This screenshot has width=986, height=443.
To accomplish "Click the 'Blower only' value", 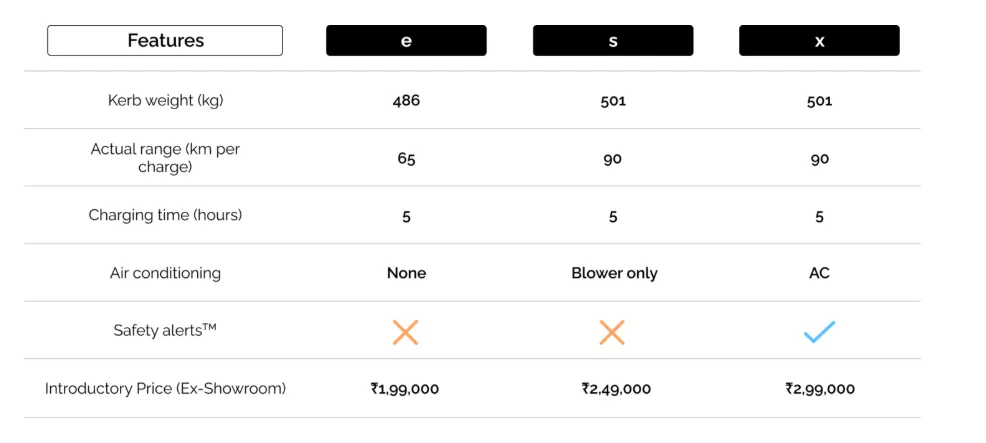I will [614, 273].
